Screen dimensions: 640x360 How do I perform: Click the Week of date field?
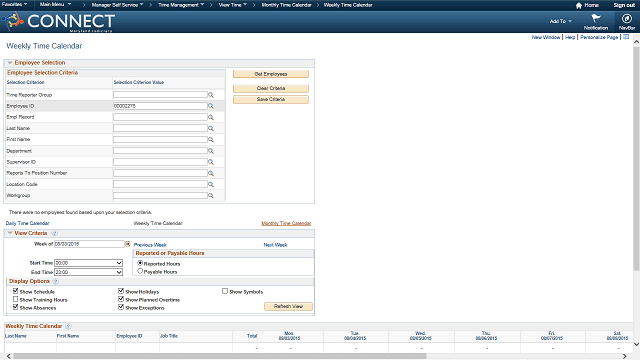(x=89, y=244)
